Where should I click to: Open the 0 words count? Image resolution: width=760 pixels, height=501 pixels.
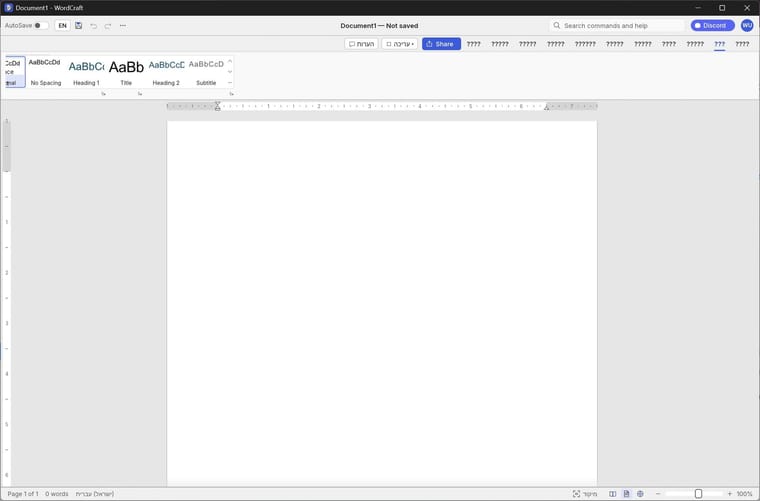(57, 494)
